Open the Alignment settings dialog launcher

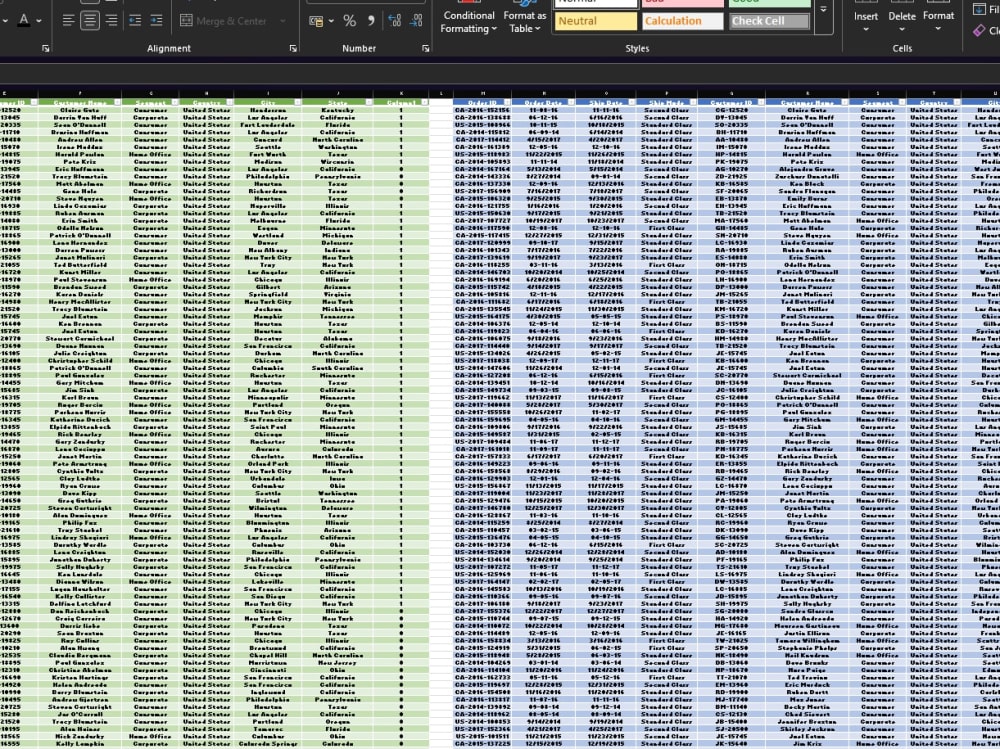pos(293,48)
